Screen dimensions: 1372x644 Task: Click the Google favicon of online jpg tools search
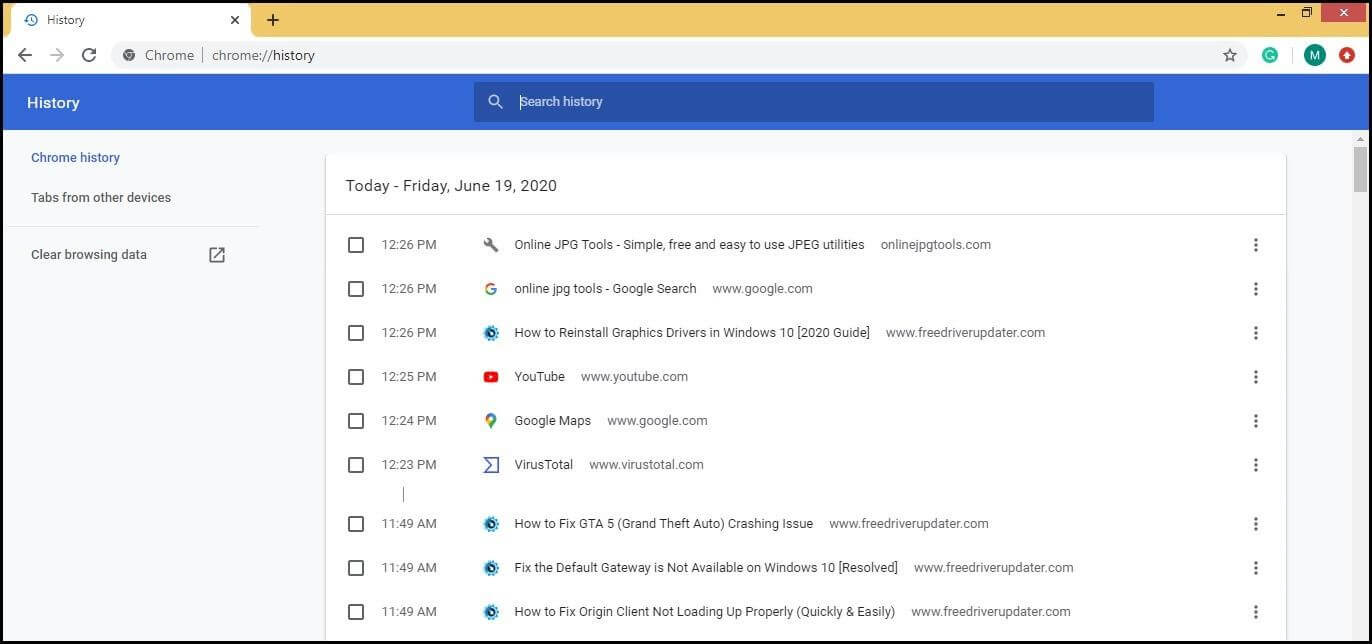tap(491, 289)
